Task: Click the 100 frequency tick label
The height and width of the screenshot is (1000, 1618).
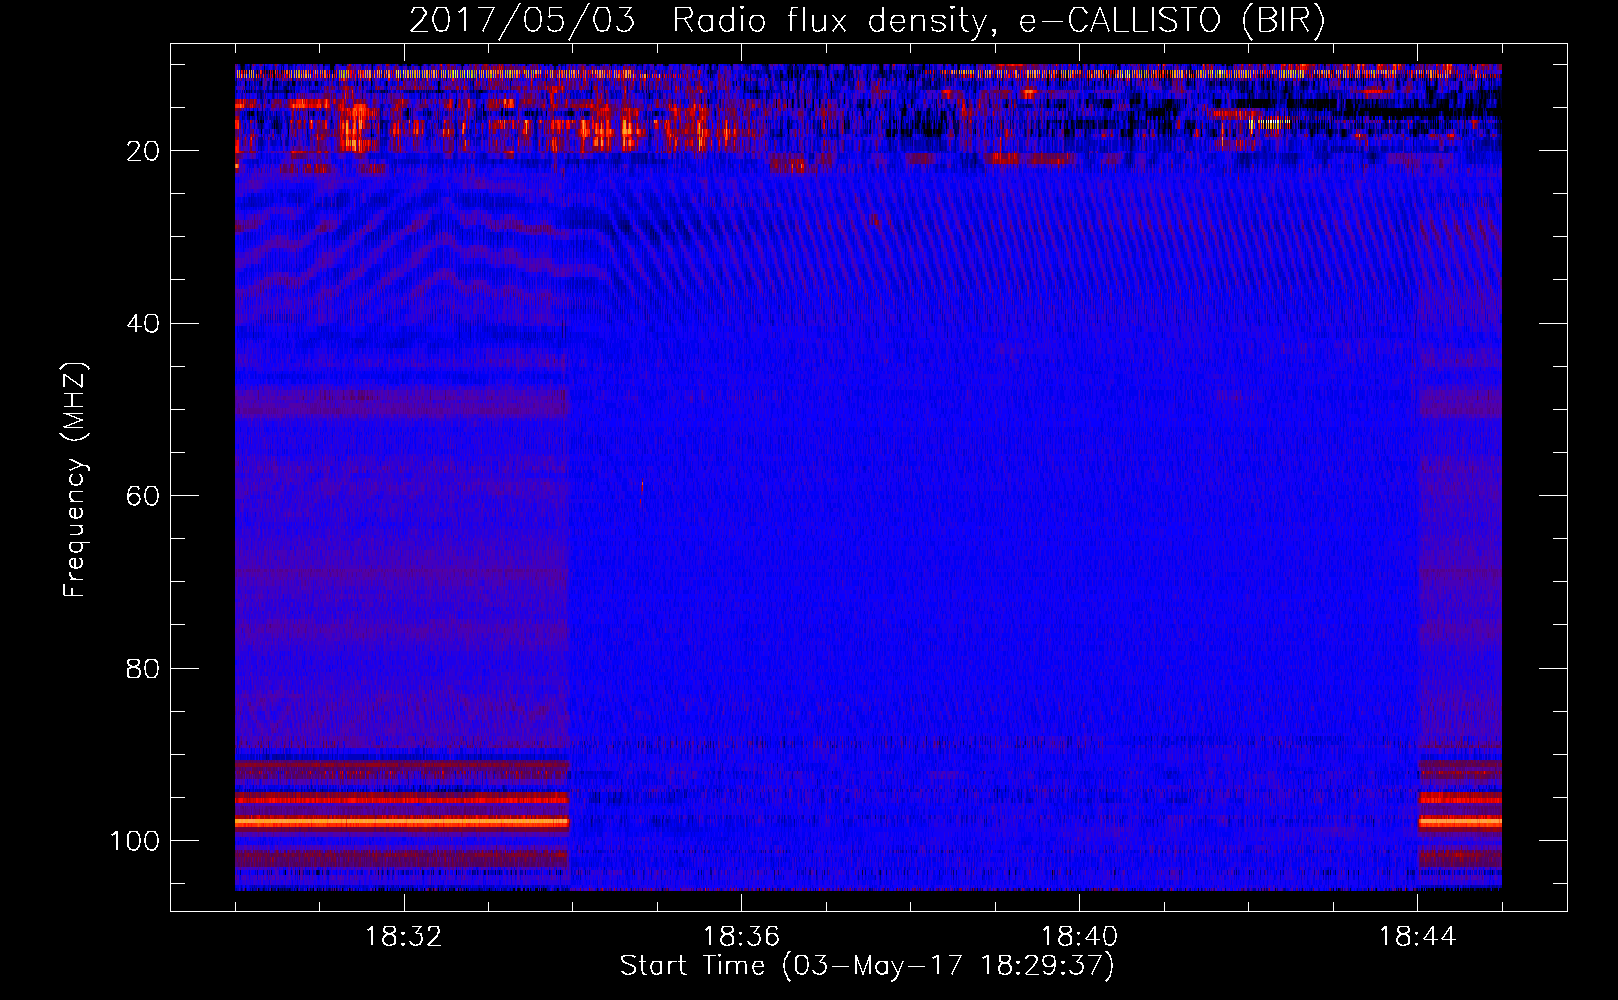Action: tap(135, 841)
